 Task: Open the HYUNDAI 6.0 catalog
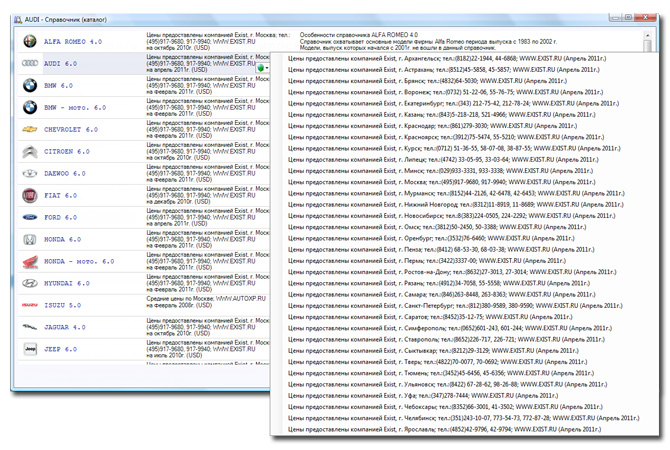click(x=67, y=283)
